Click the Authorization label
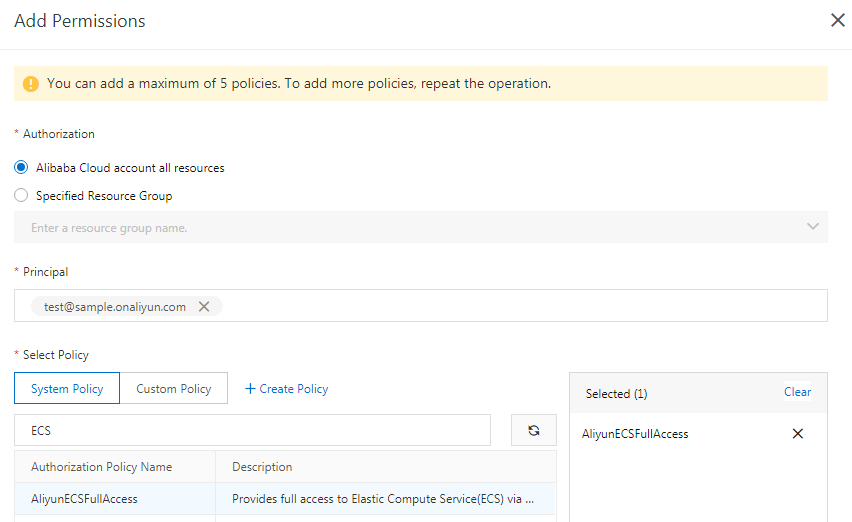 click(x=59, y=134)
